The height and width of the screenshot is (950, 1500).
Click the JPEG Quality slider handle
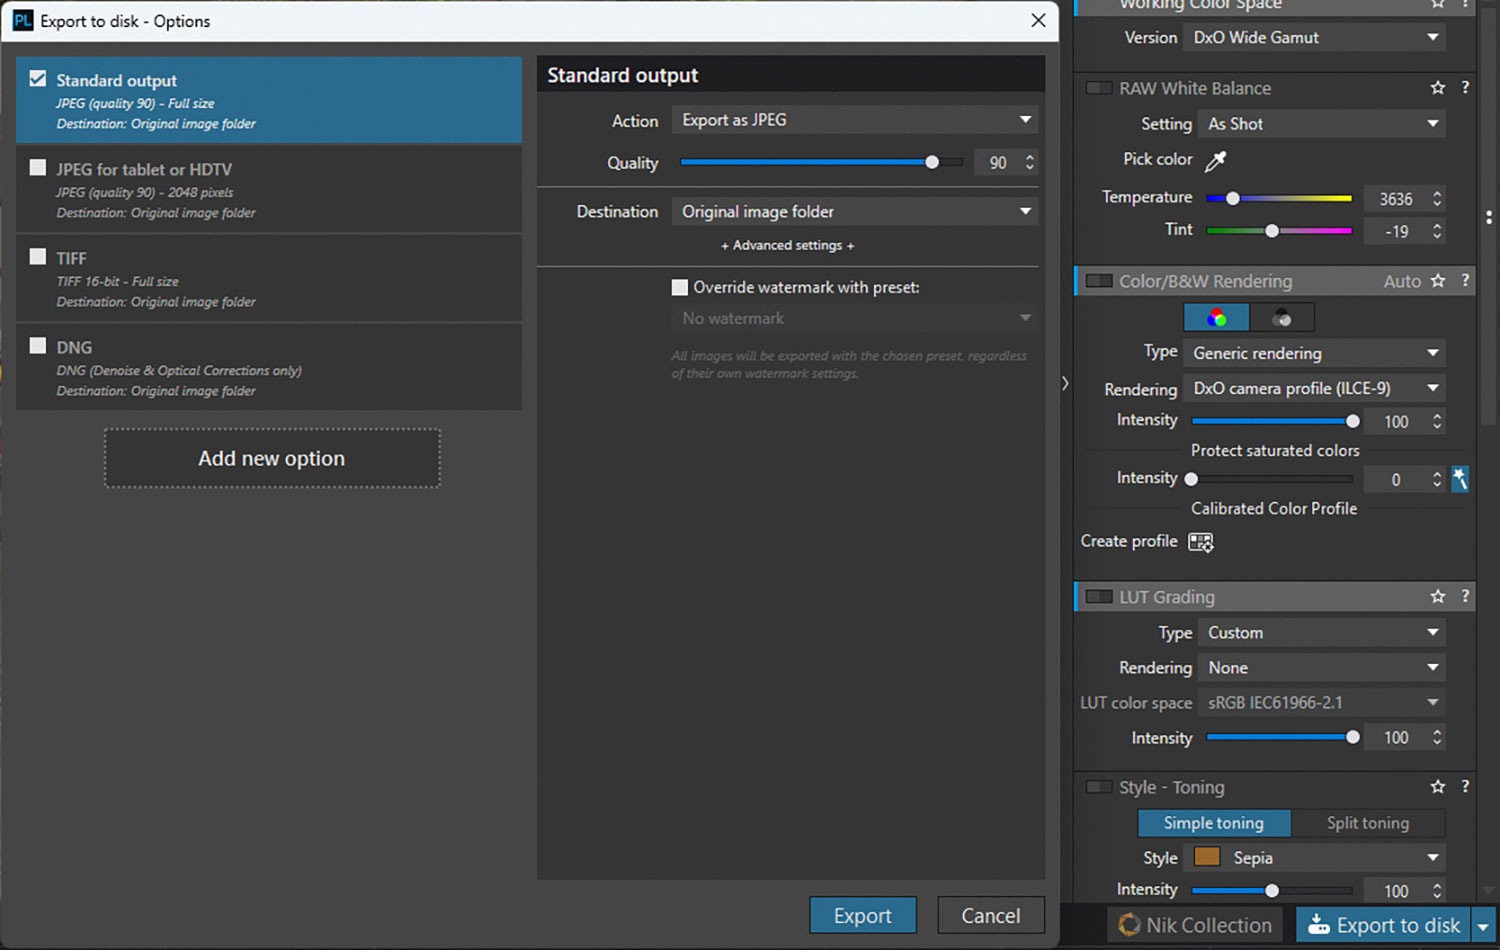point(932,162)
